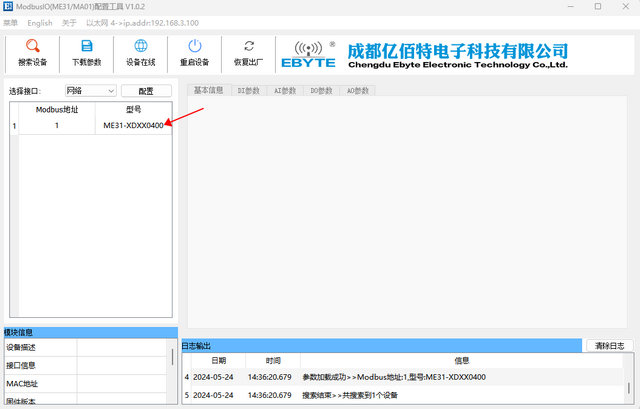Select the MAC地址 row in module info

40,383
